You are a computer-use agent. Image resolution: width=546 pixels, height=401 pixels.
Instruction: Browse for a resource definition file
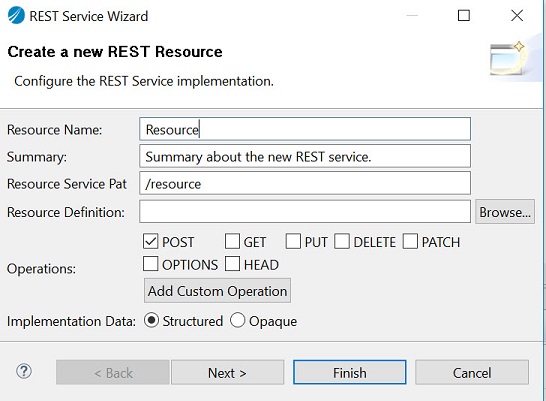pos(505,212)
